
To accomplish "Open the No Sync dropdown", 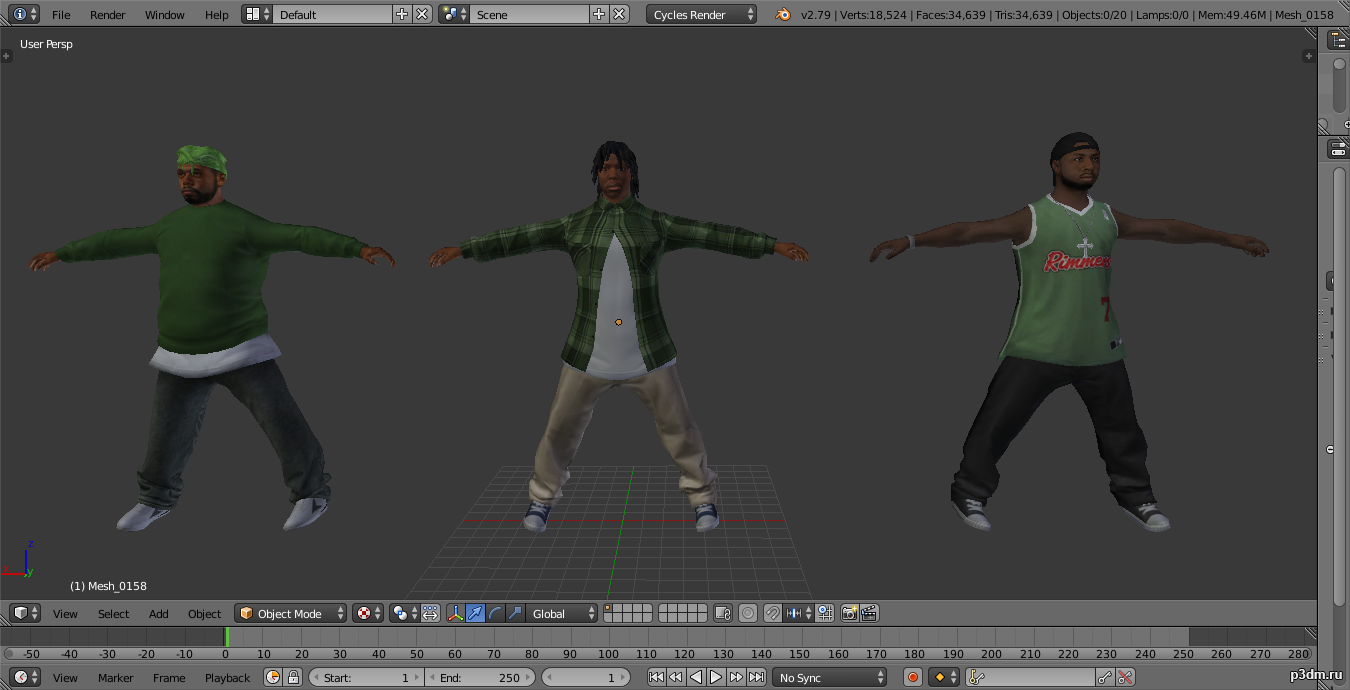I will point(829,677).
